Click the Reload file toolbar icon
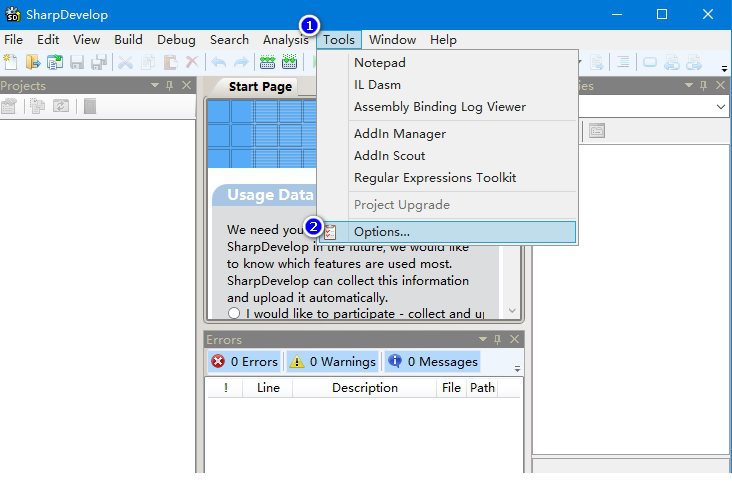 pyautogui.click(x=55, y=62)
